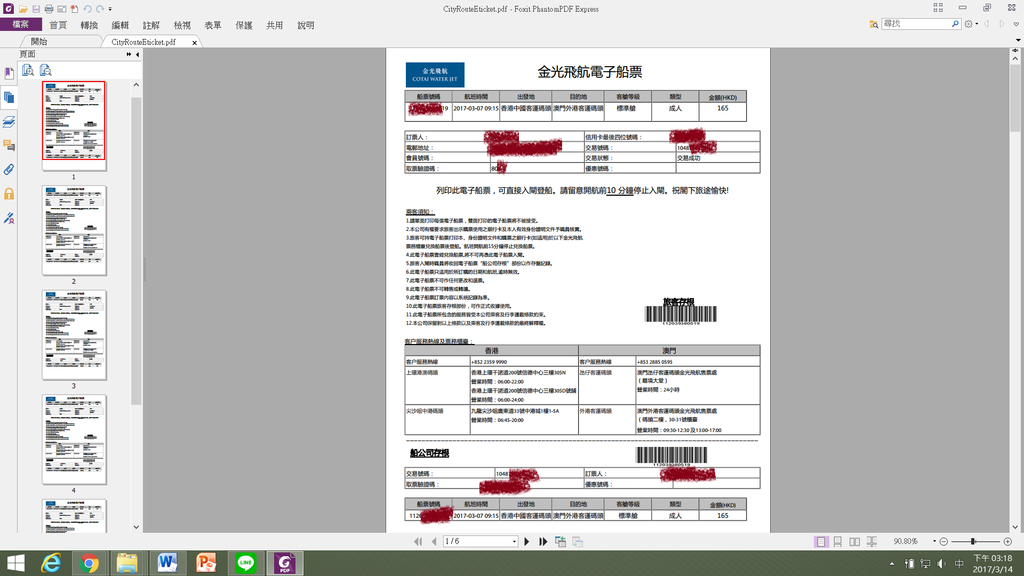The width and height of the screenshot is (1024, 576).
Task: Open Microsoft Word from the taskbar
Action: (x=167, y=563)
